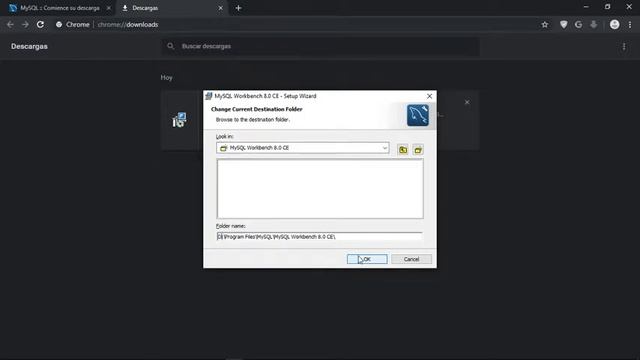Click the Hoy date label
This screenshot has width=640, height=360.
pyautogui.click(x=167, y=78)
